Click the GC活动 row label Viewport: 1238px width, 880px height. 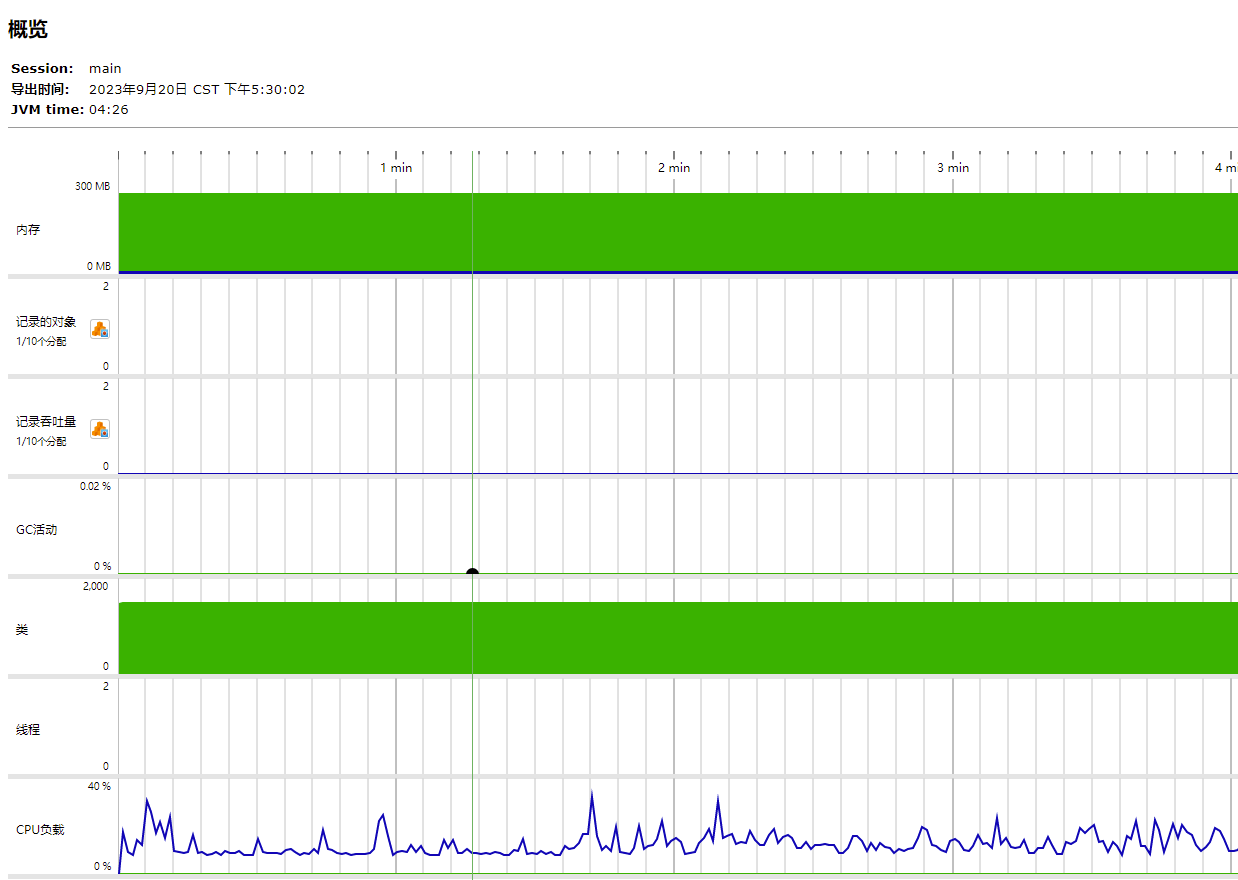pos(36,530)
